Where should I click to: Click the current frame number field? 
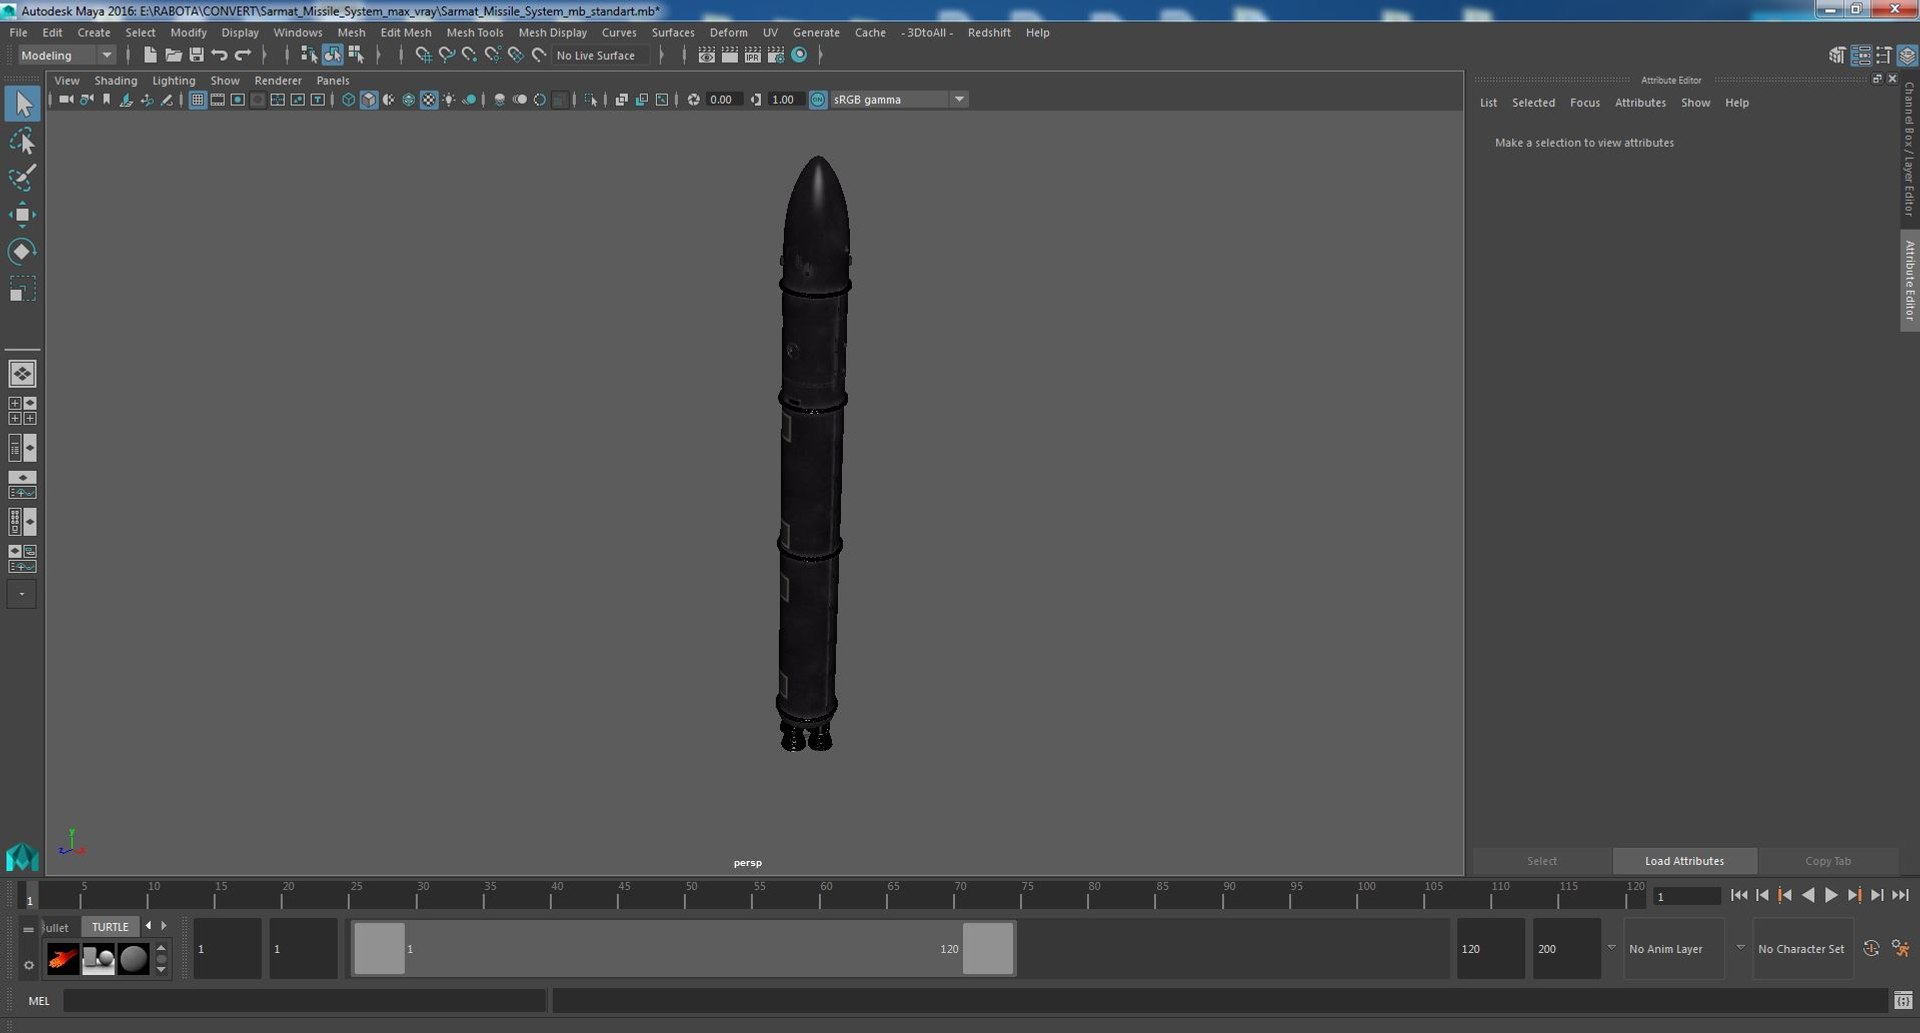(x=1686, y=896)
